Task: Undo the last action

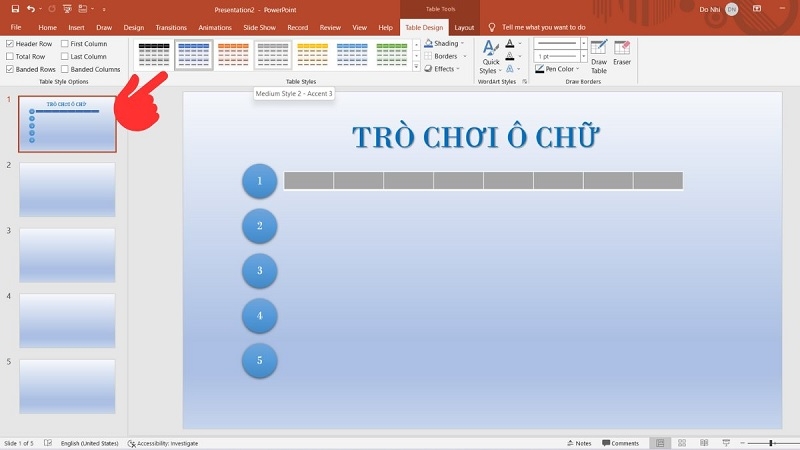Action: click(31, 9)
